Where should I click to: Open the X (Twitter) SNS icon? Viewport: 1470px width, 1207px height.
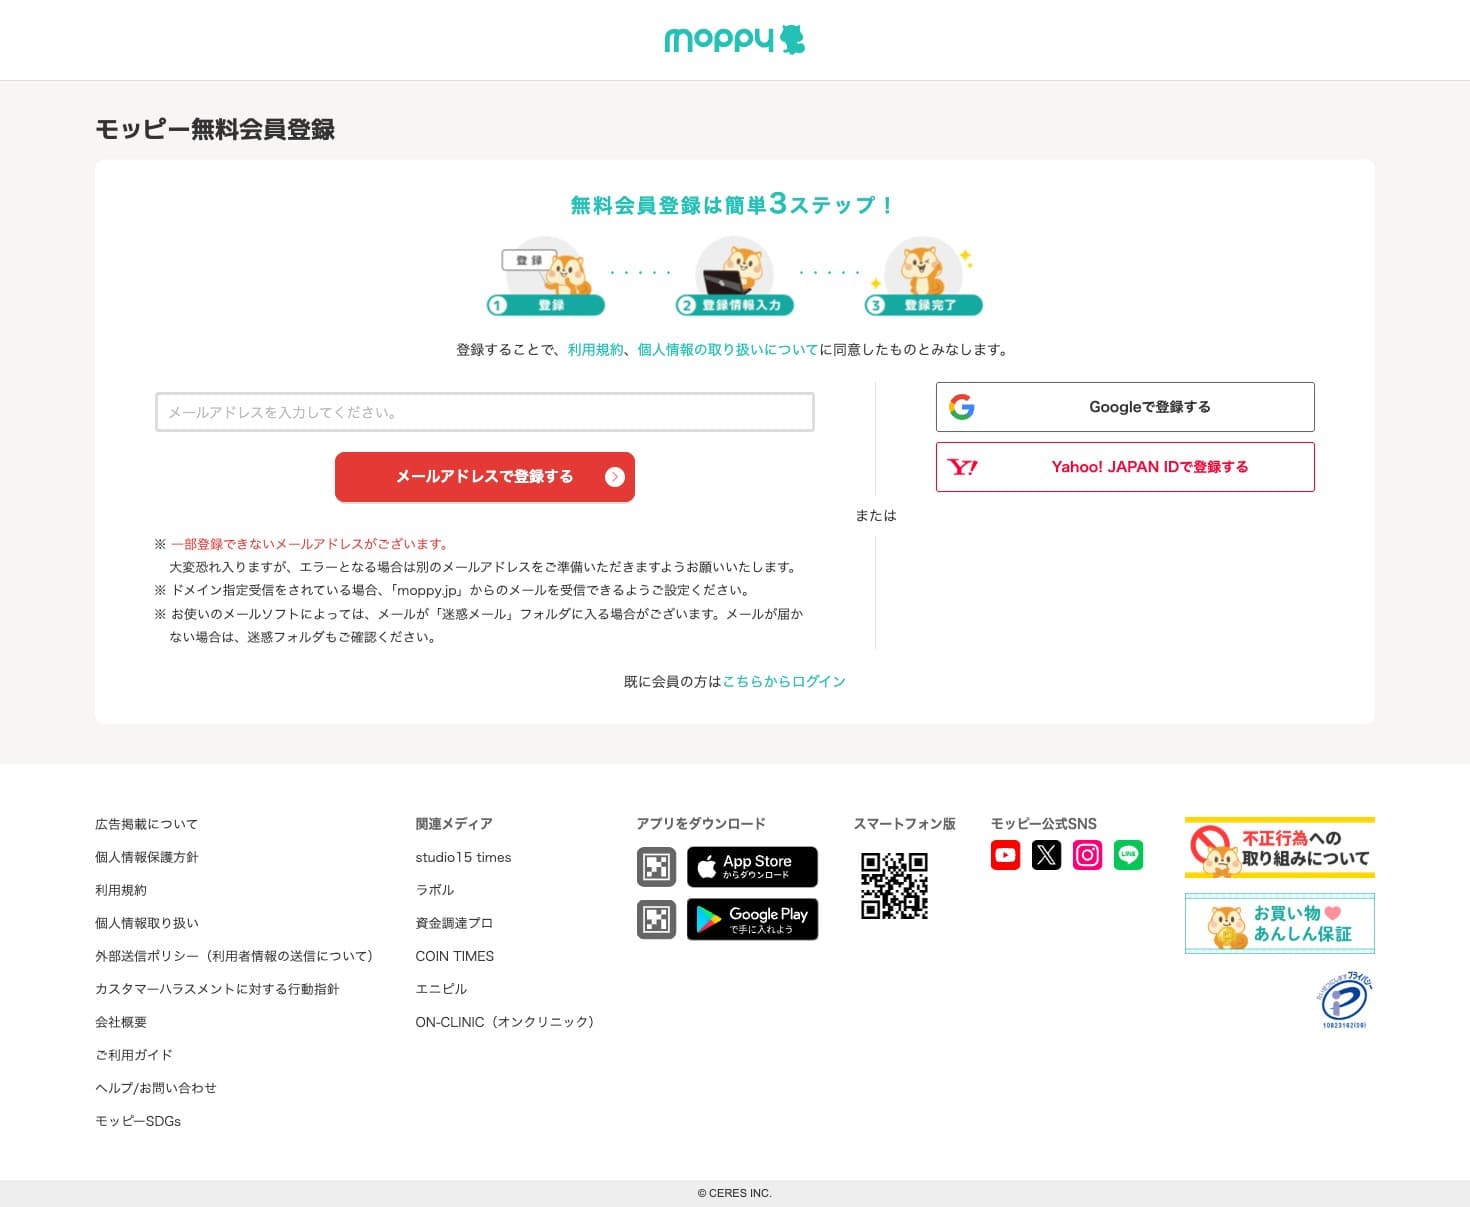(x=1046, y=855)
